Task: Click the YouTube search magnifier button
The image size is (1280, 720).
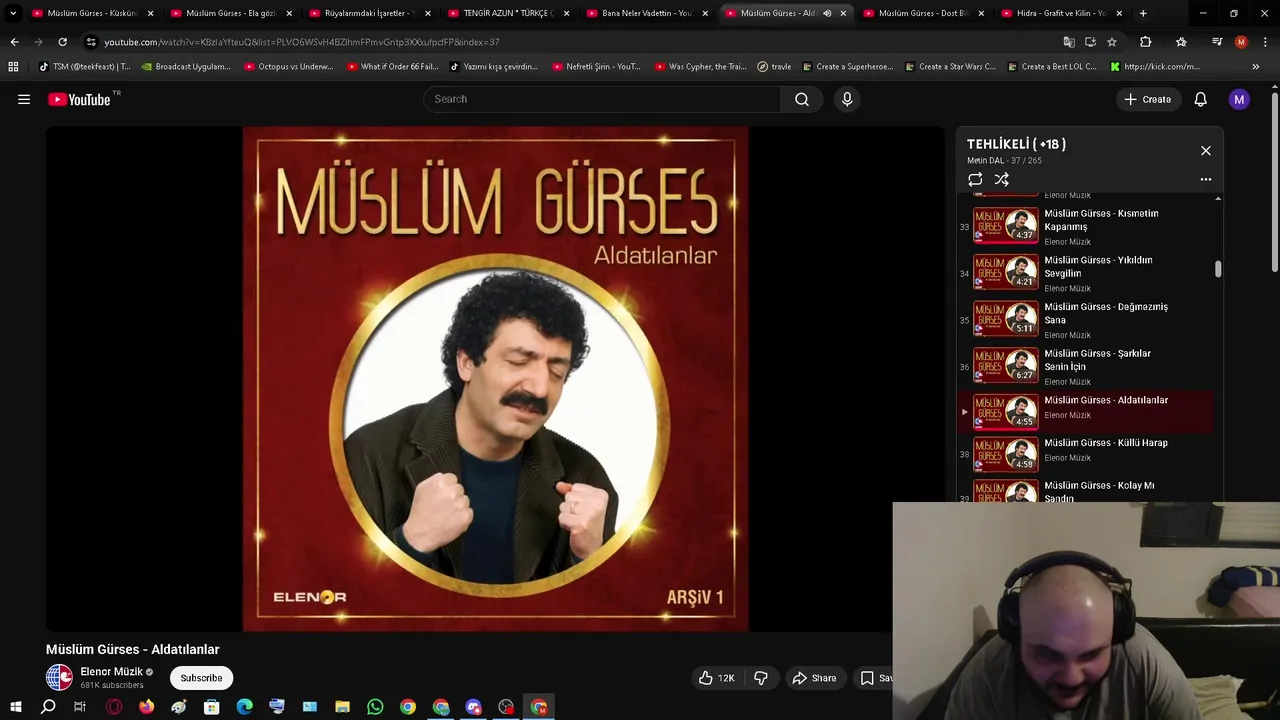Action: click(x=802, y=99)
